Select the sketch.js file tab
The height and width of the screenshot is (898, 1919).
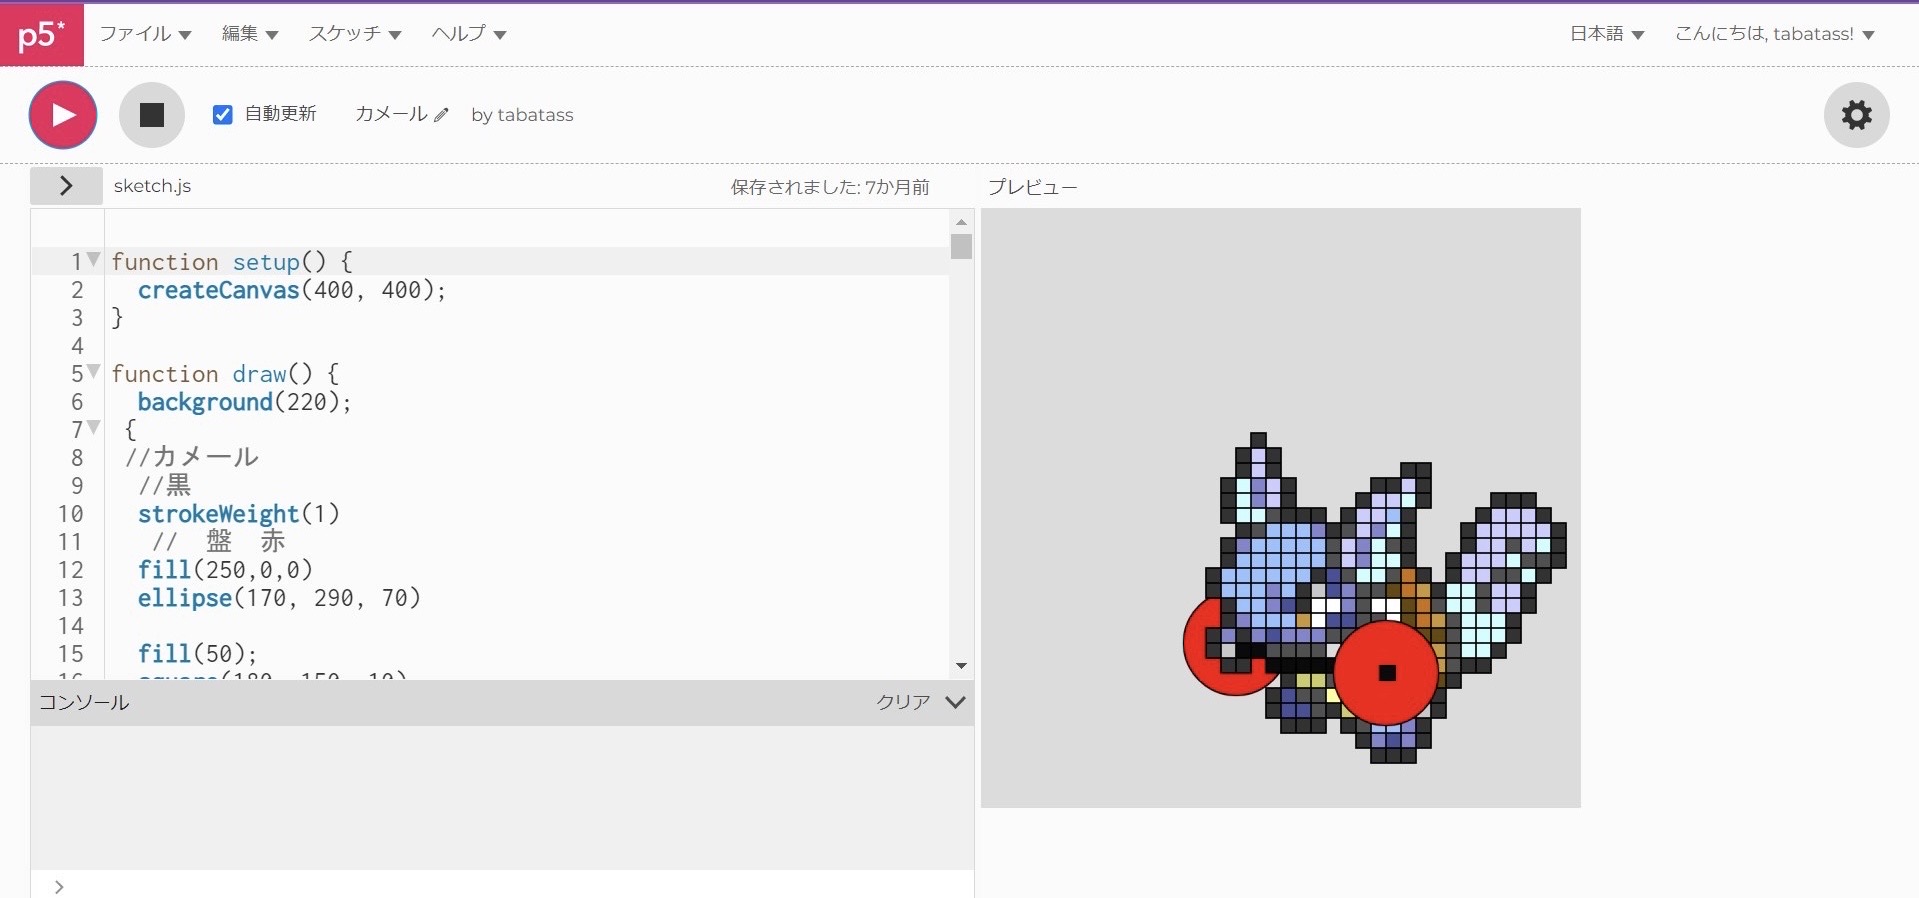(152, 186)
